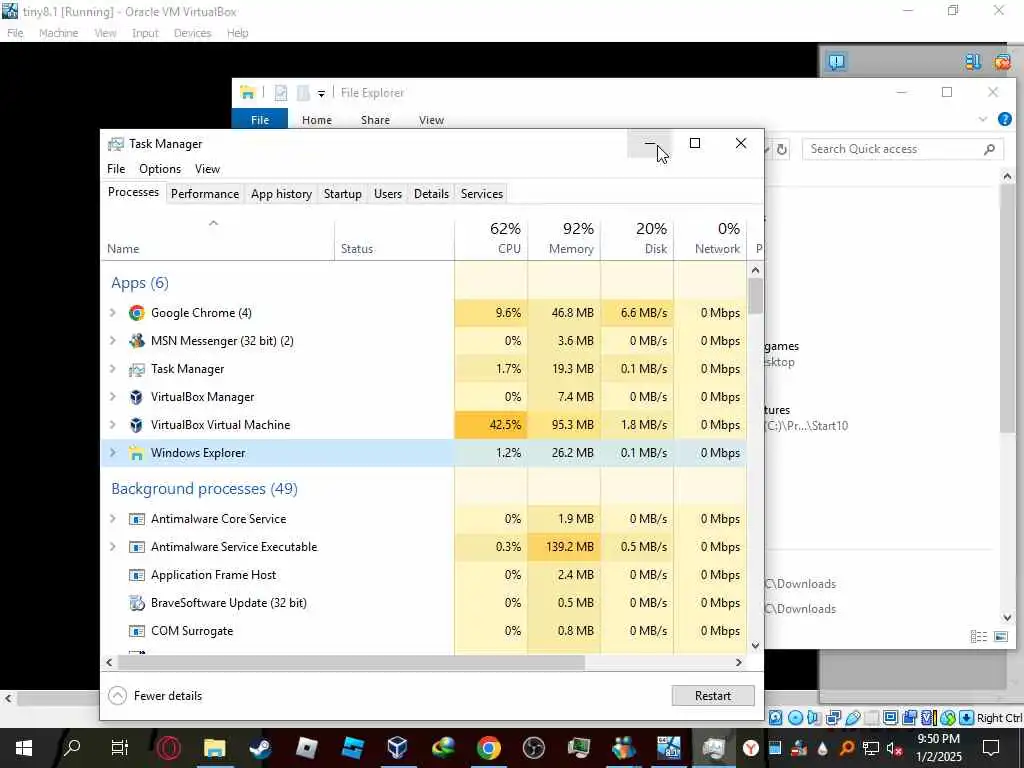Click the muted volume speaker tray icon
Screen dimensions: 1024x768
[893, 749]
